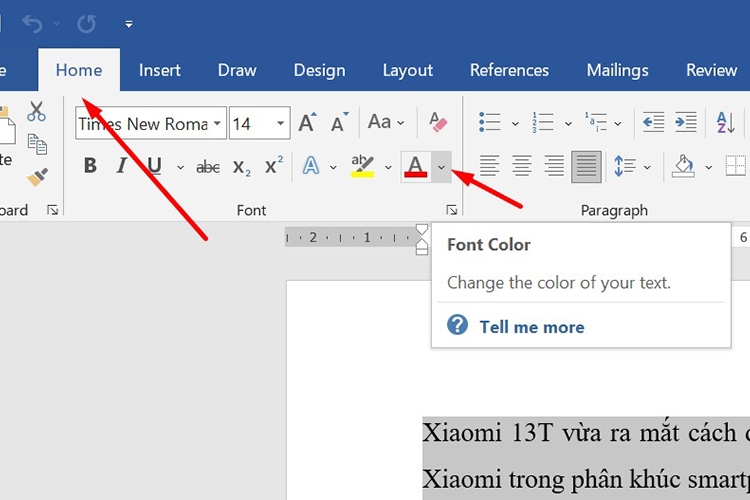Screen dimensions: 750x500
Task: Align text right
Action: pos(554,166)
